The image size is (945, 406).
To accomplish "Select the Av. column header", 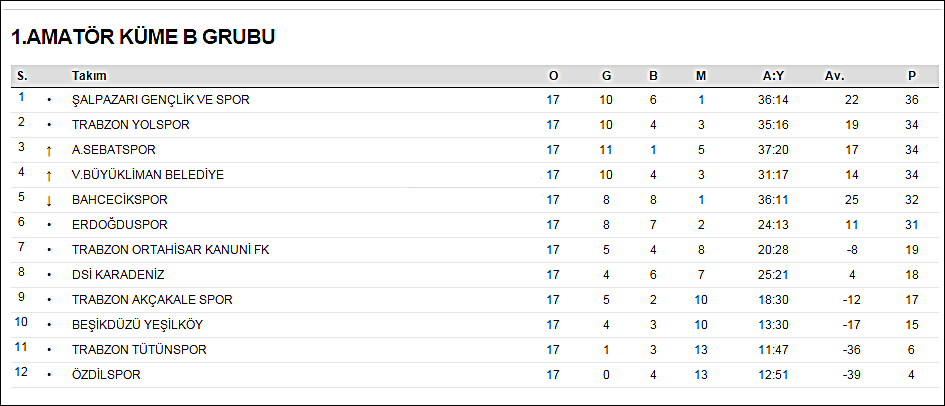I will (x=835, y=77).
